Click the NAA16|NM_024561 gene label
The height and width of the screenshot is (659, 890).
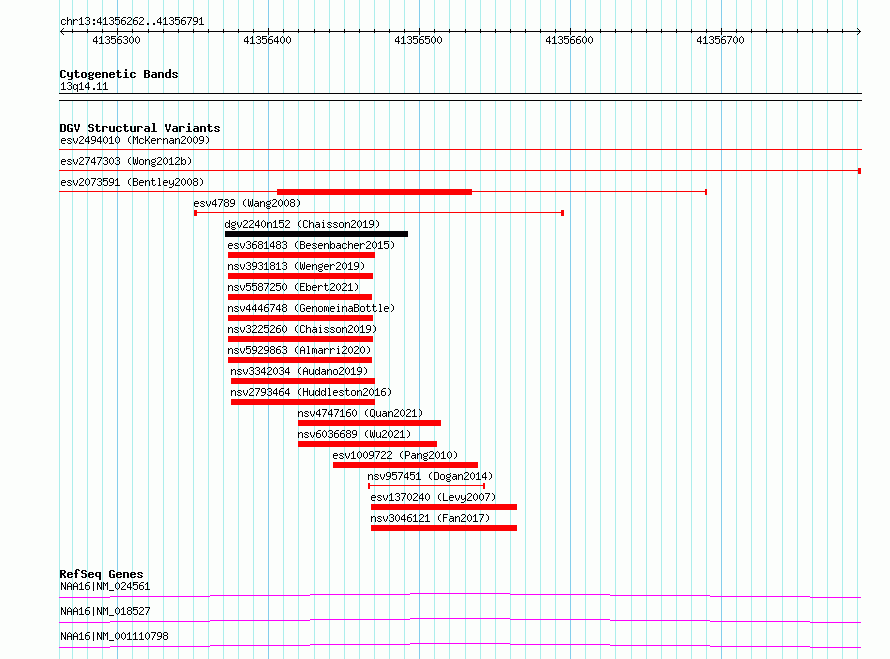[x=105, y=586]
